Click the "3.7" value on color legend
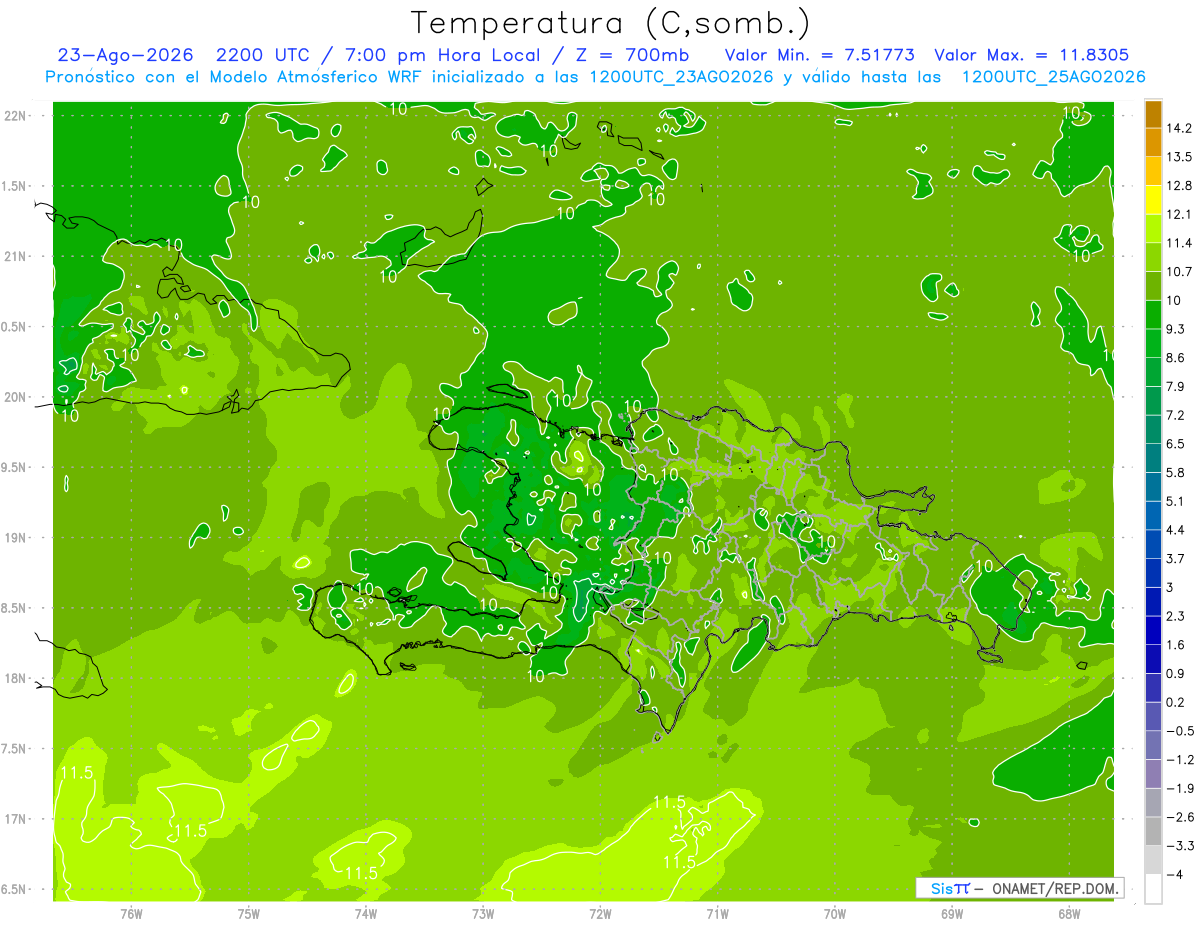Viewport: 1200px width, 927px height. click(x=1177, y=559)
